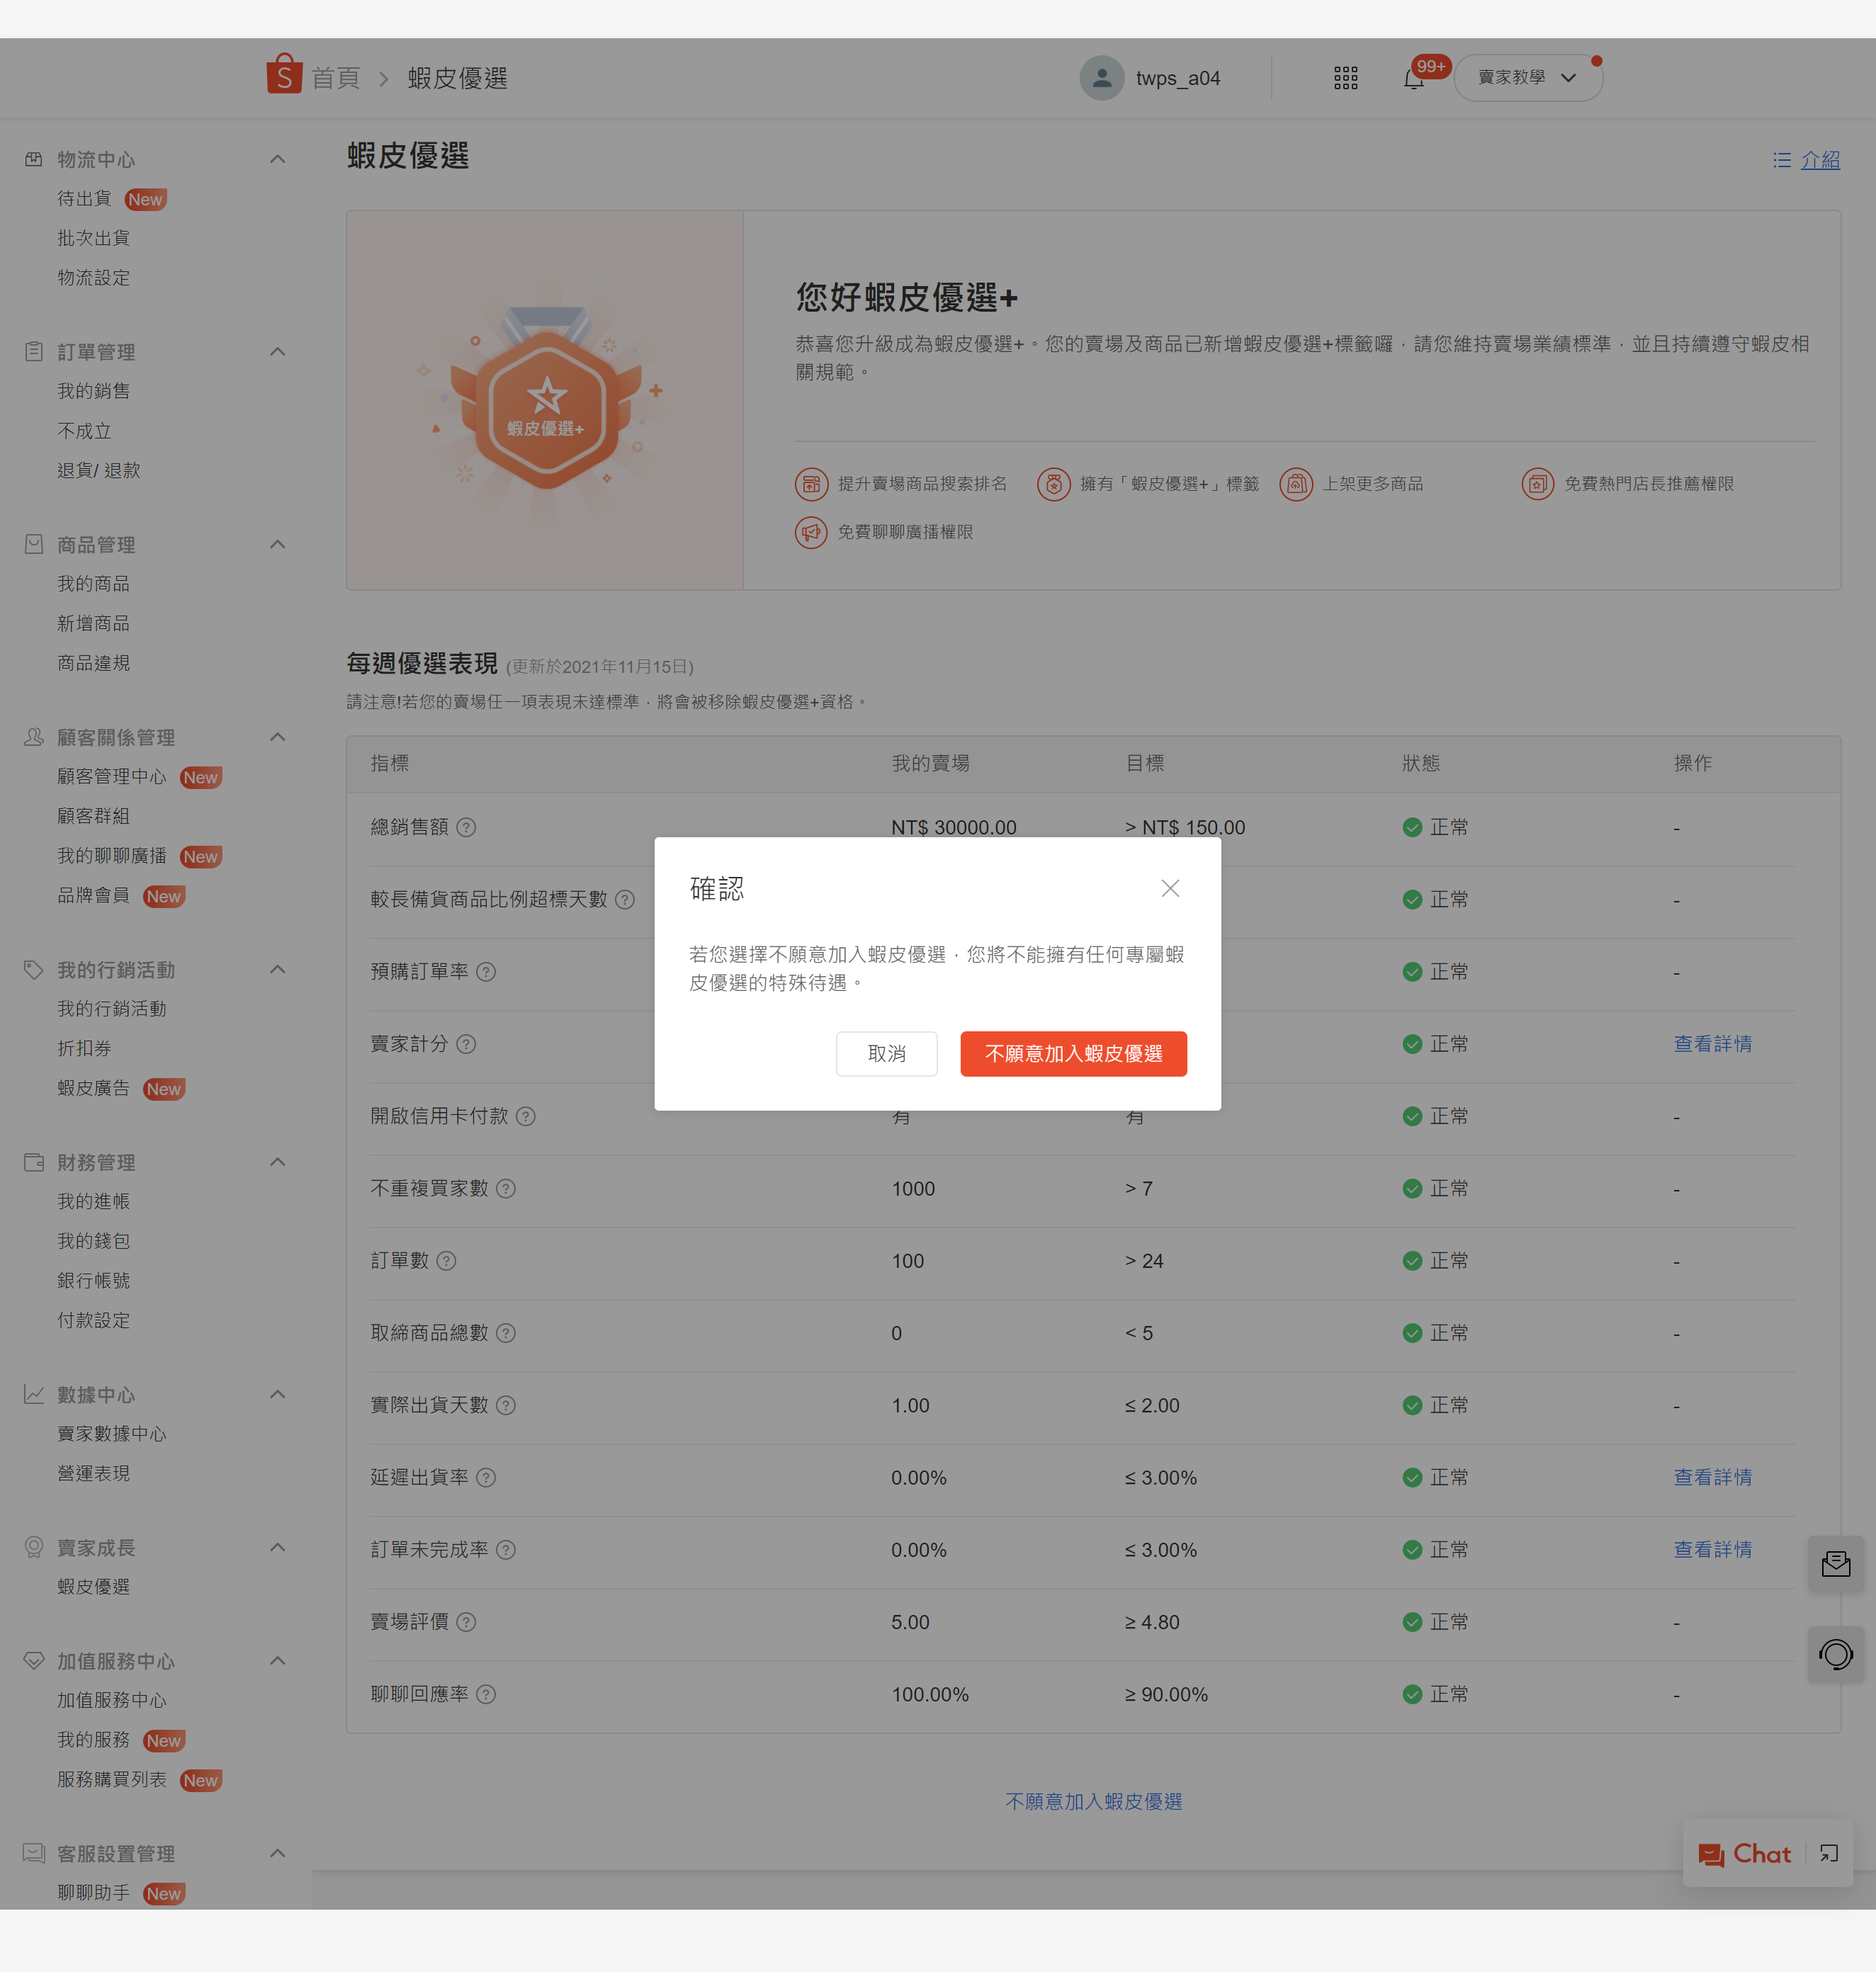Open the 介紹 link at top right
1876x1972 pixels.
(x=1819, y=160)
